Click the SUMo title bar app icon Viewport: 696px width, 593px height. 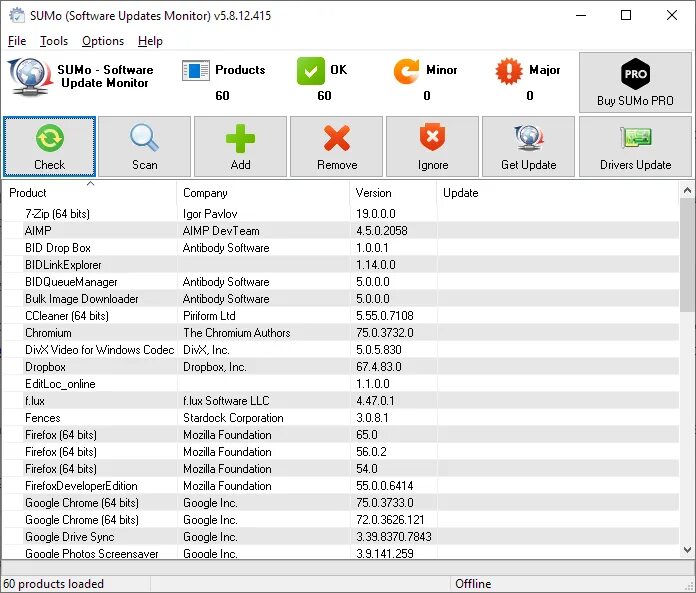coord(17,15)
